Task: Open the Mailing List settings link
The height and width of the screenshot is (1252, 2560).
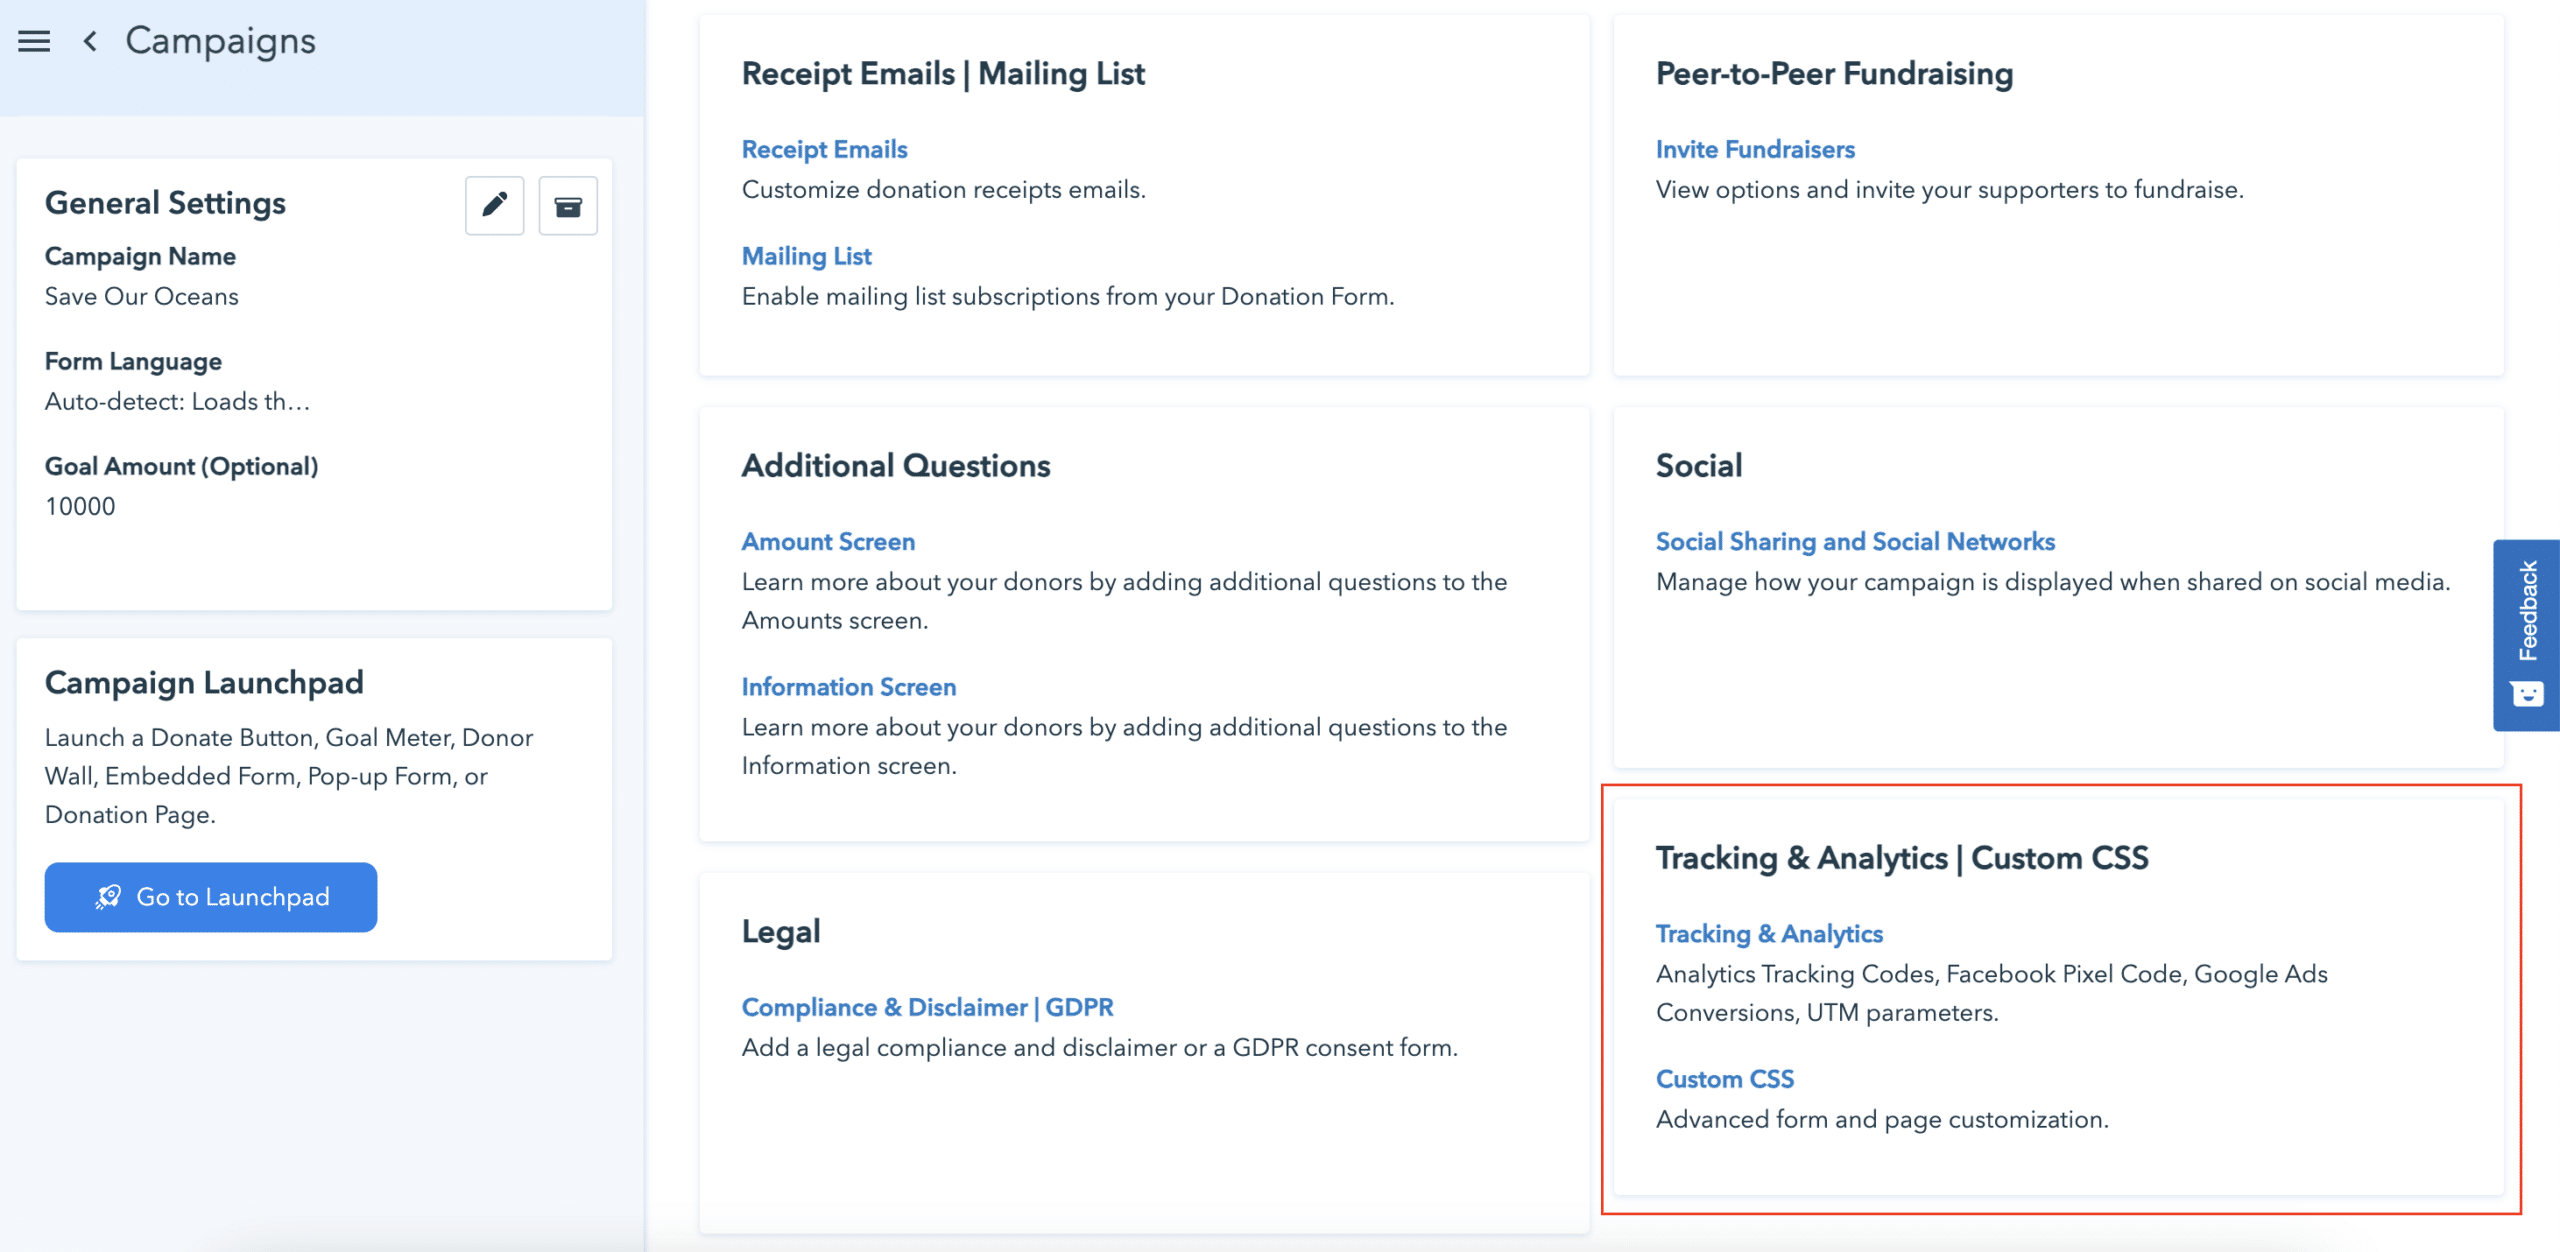Action: pyautogui.click(x=805, y=256)
